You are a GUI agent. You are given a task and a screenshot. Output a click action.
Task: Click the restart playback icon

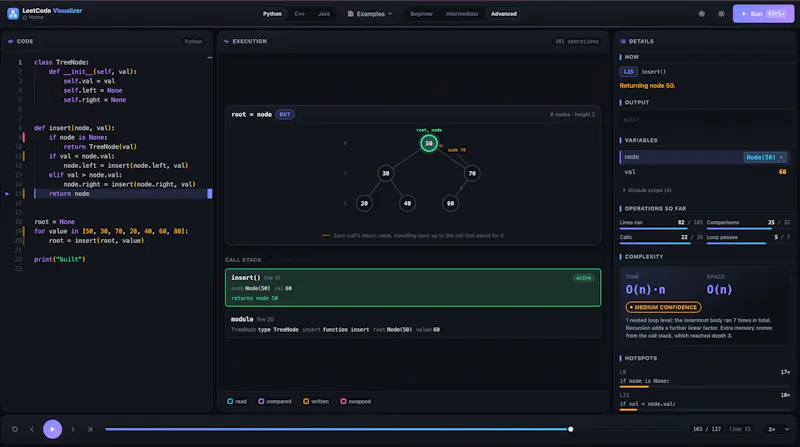[15, 429]
